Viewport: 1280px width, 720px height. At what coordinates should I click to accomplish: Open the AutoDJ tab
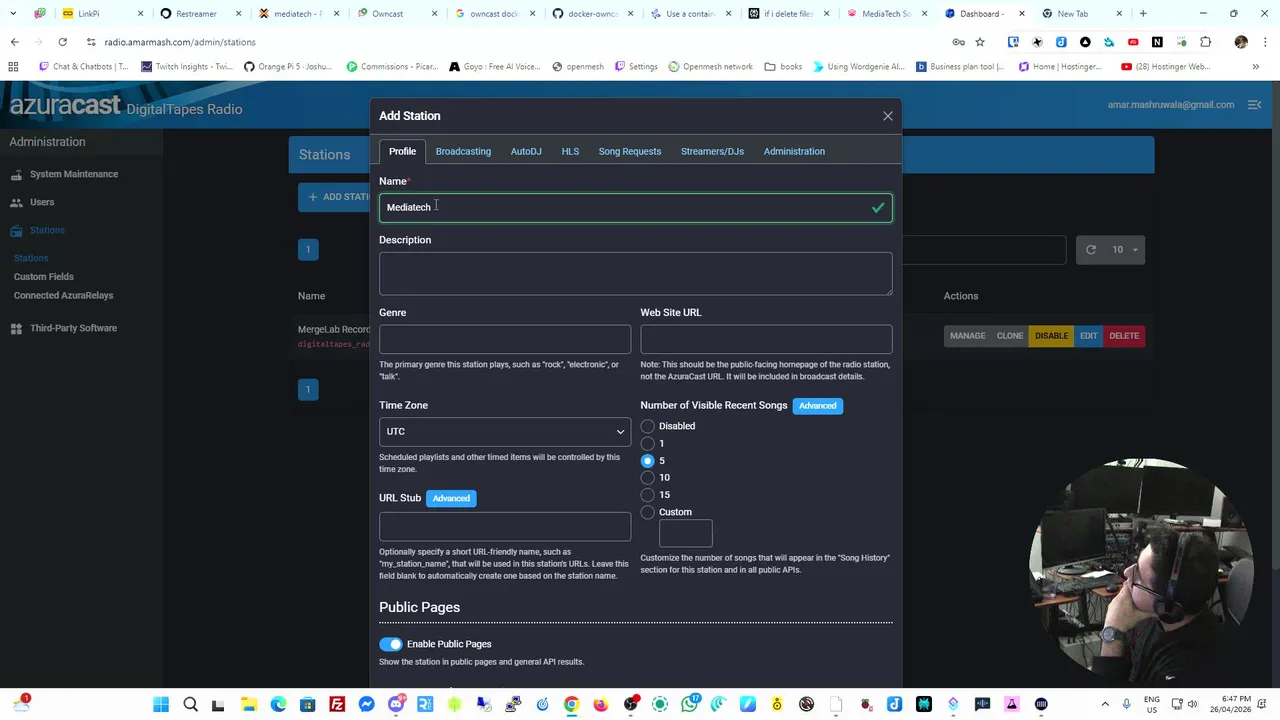[x=526, y=151]
